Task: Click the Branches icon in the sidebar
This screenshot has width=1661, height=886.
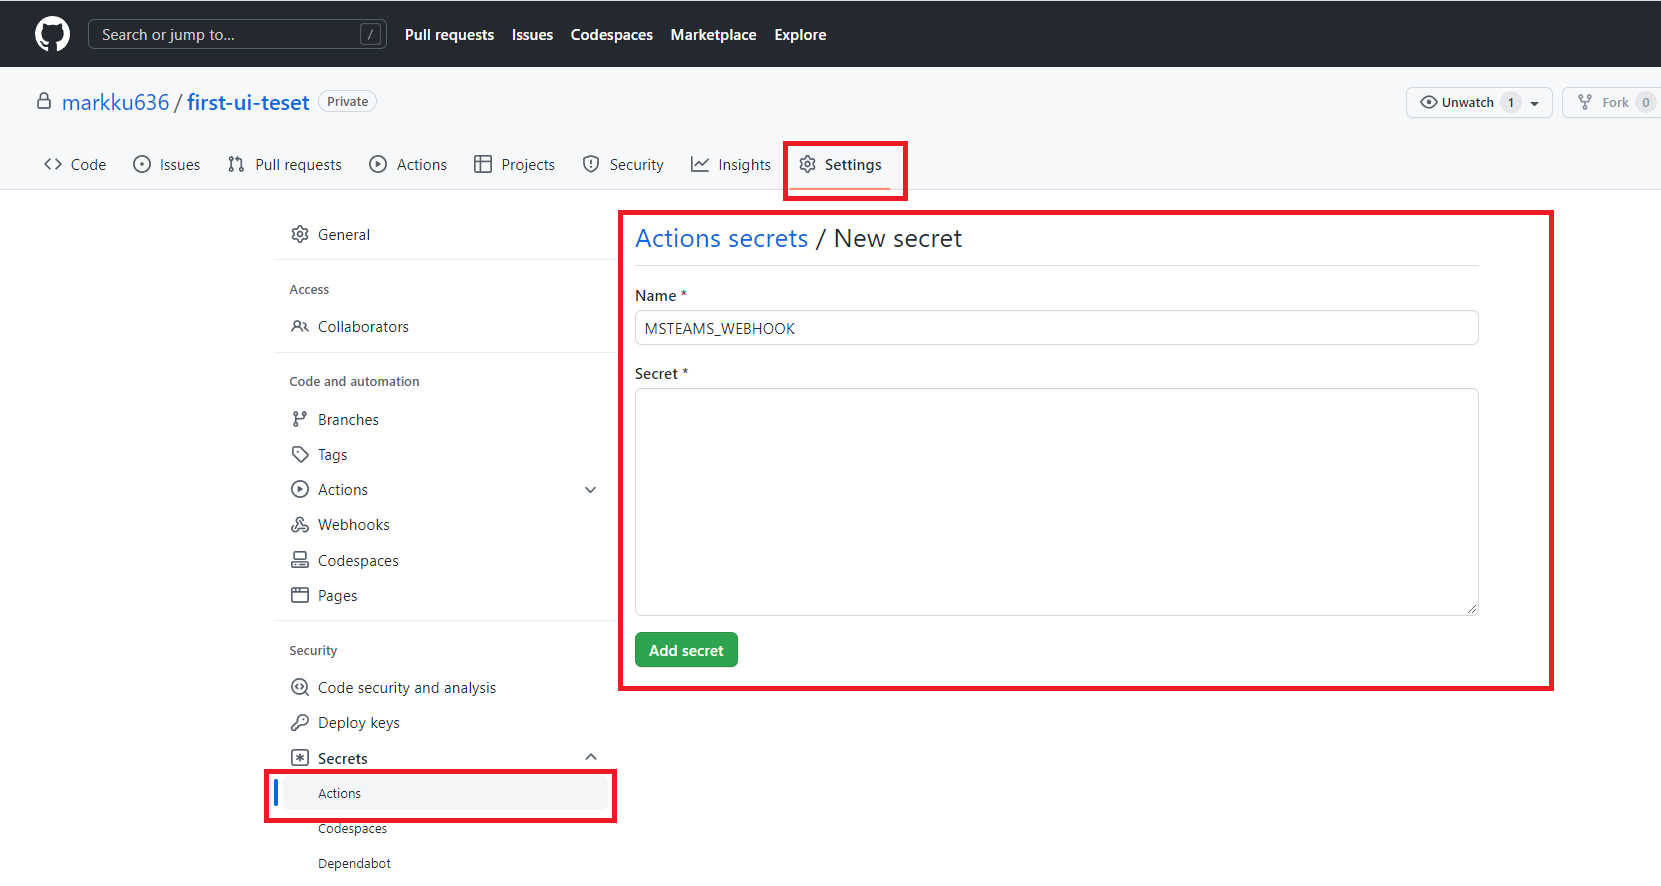Action: click(x=300, y=420)
